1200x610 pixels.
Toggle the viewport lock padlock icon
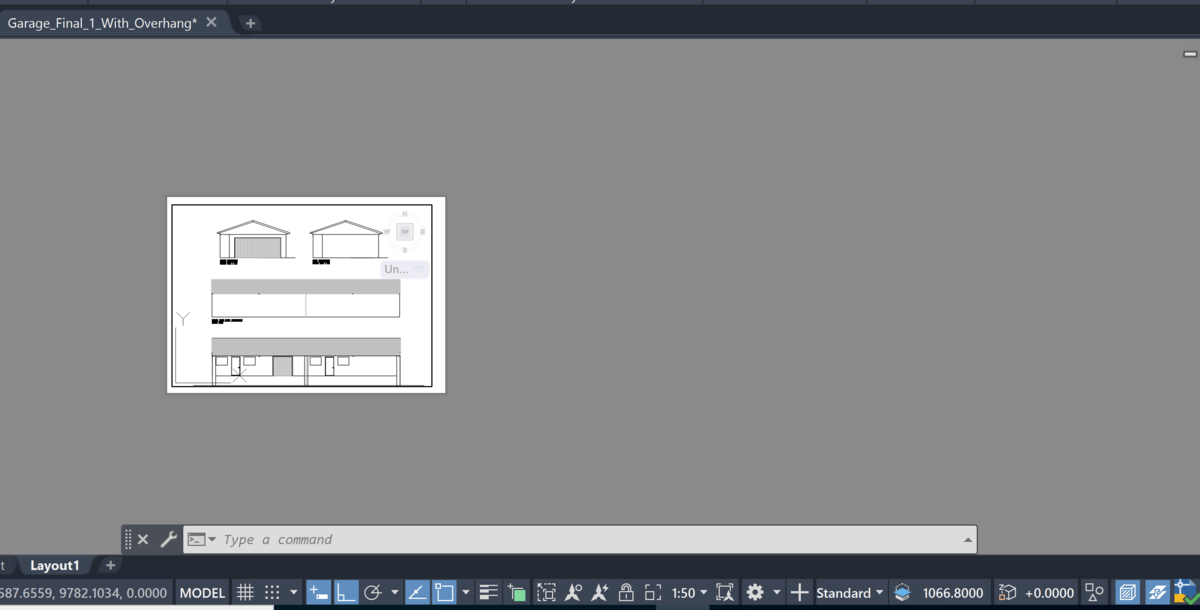click(x=626, y=593)
